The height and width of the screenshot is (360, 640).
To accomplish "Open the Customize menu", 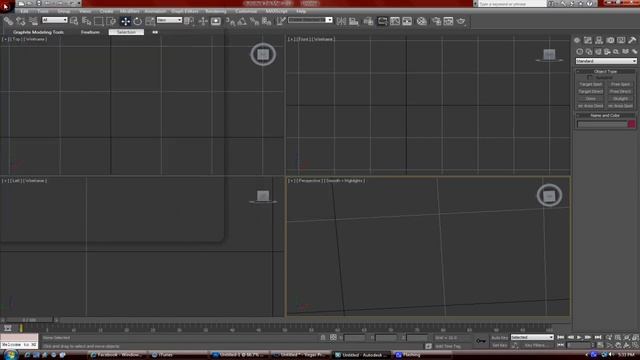I will tap(246, 11).
